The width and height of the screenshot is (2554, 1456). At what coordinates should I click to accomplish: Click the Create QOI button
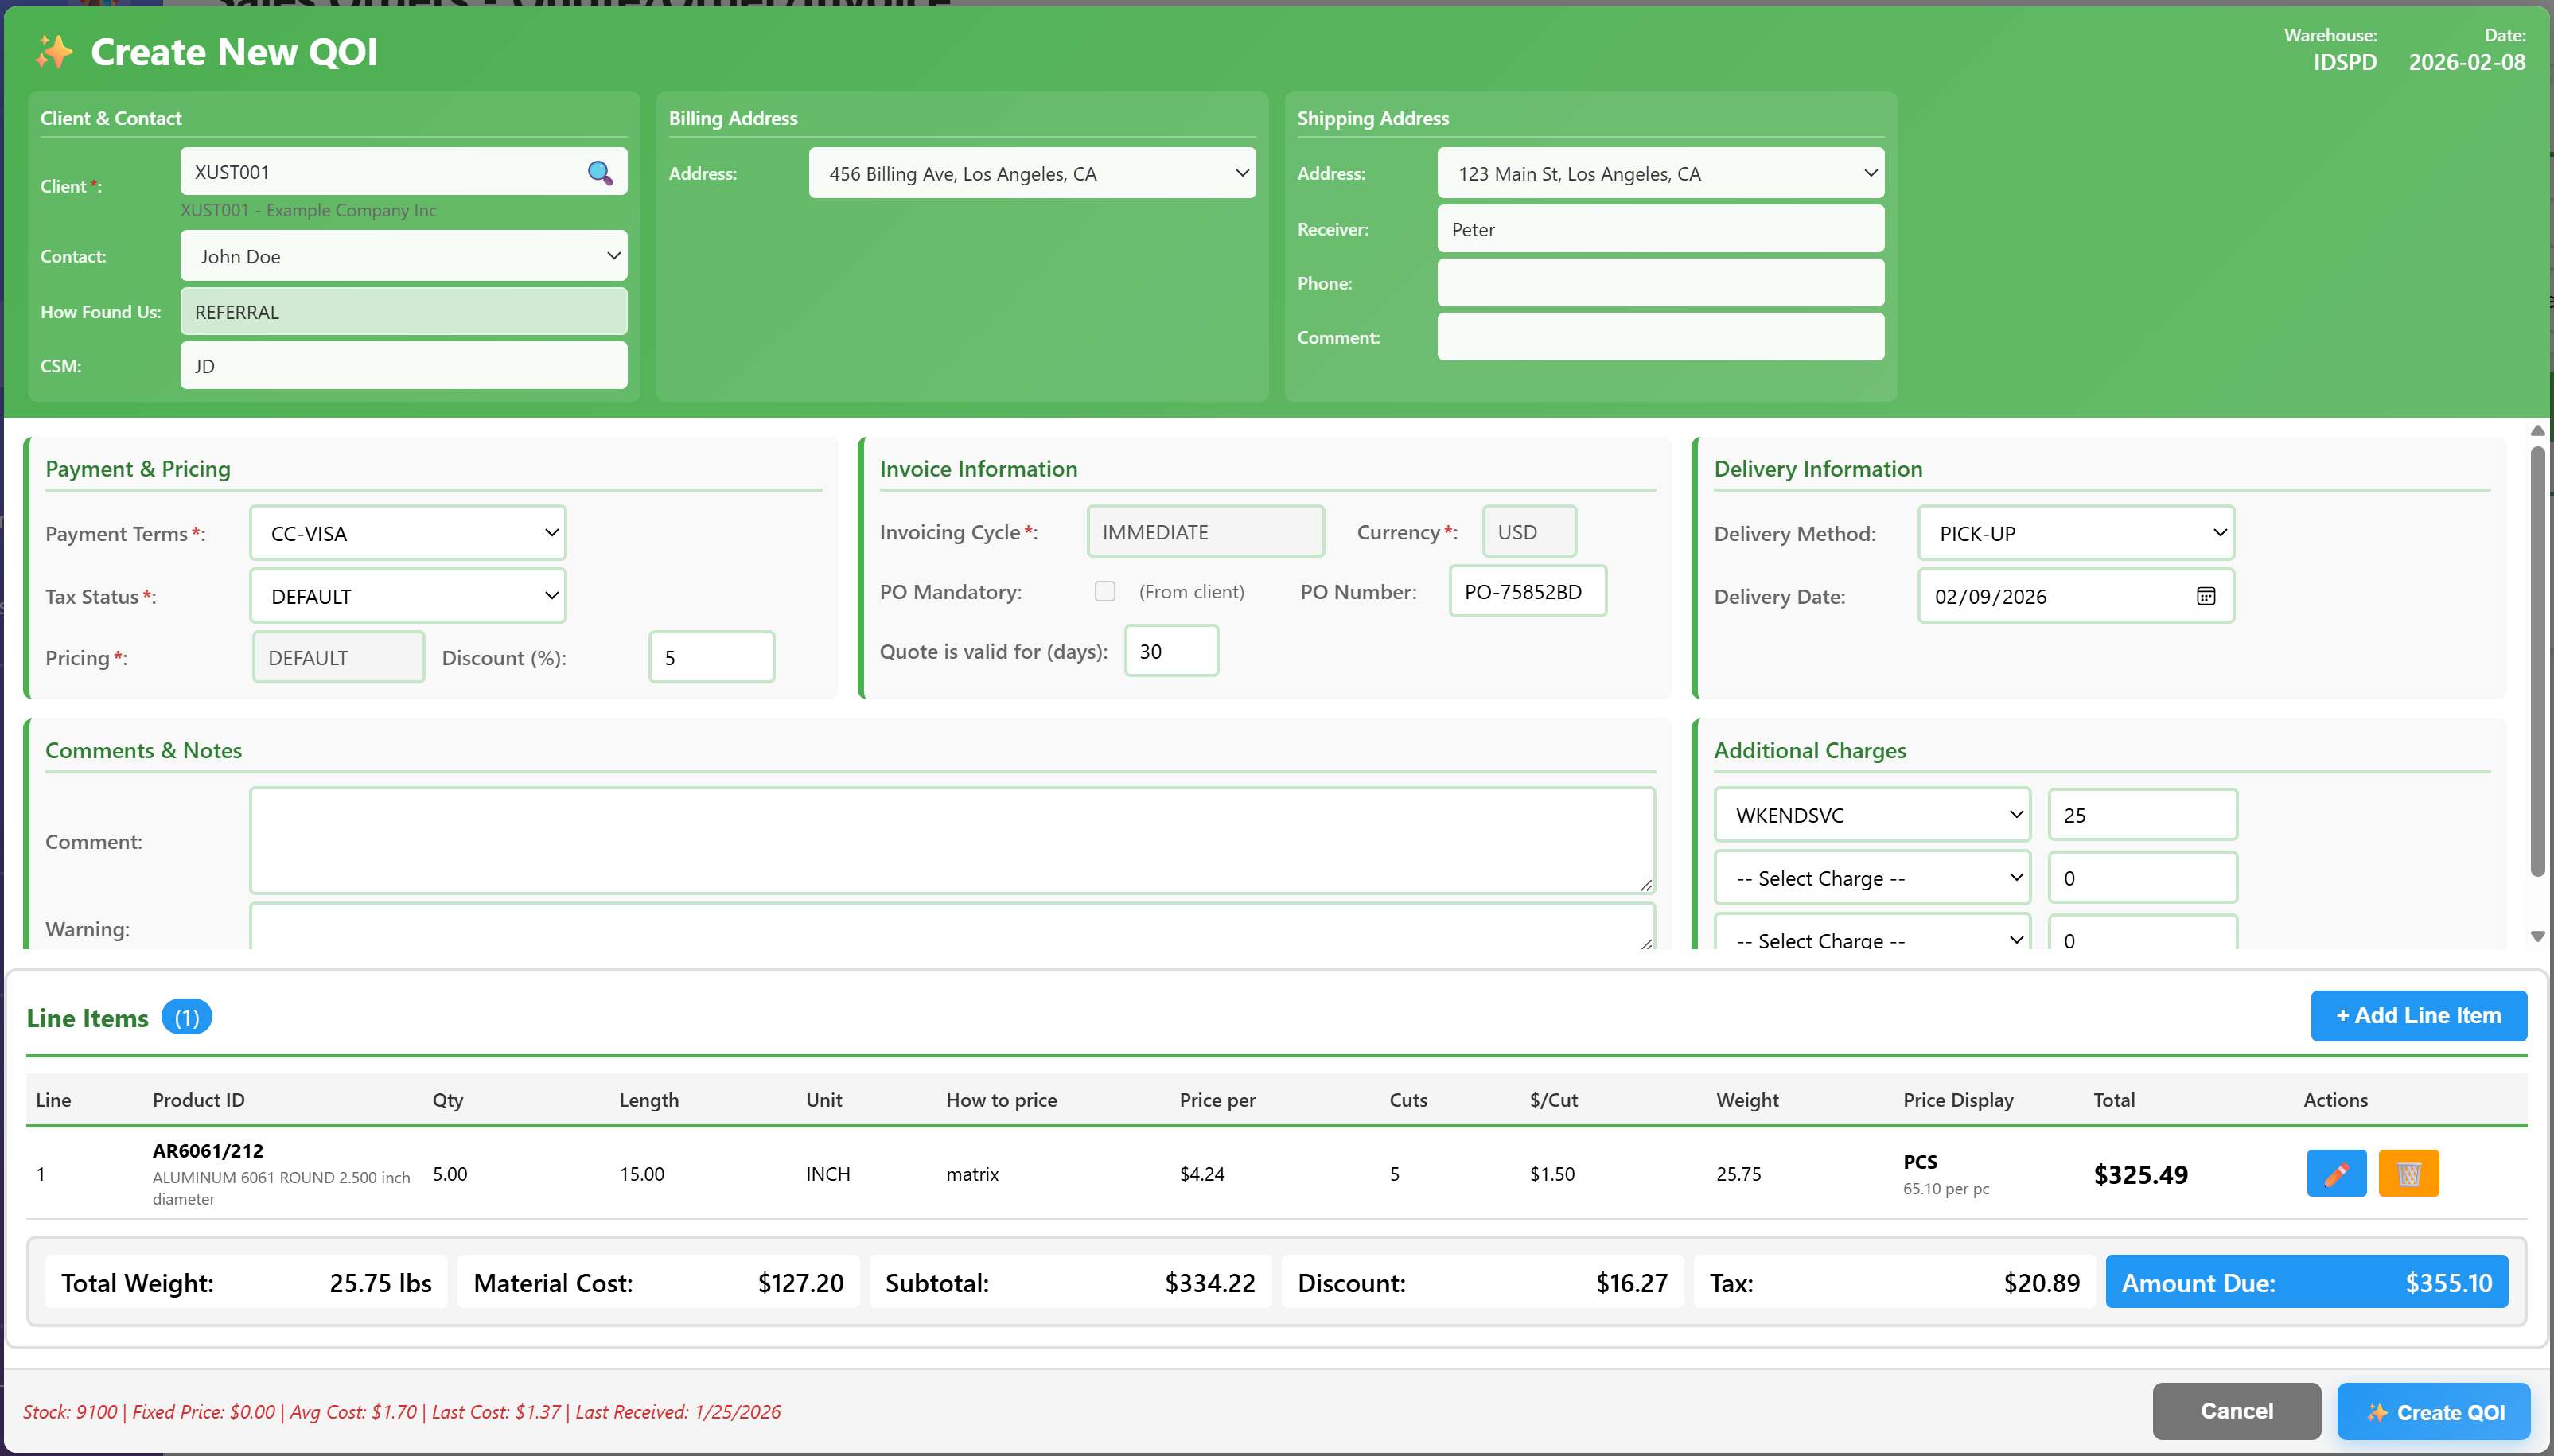pyautogui.click(x=2434, y=1411)
